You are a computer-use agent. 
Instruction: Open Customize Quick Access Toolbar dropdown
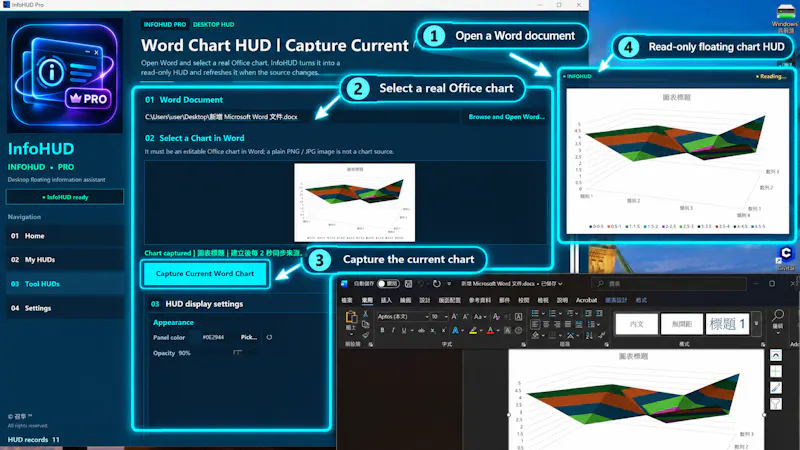coord(449,284)
